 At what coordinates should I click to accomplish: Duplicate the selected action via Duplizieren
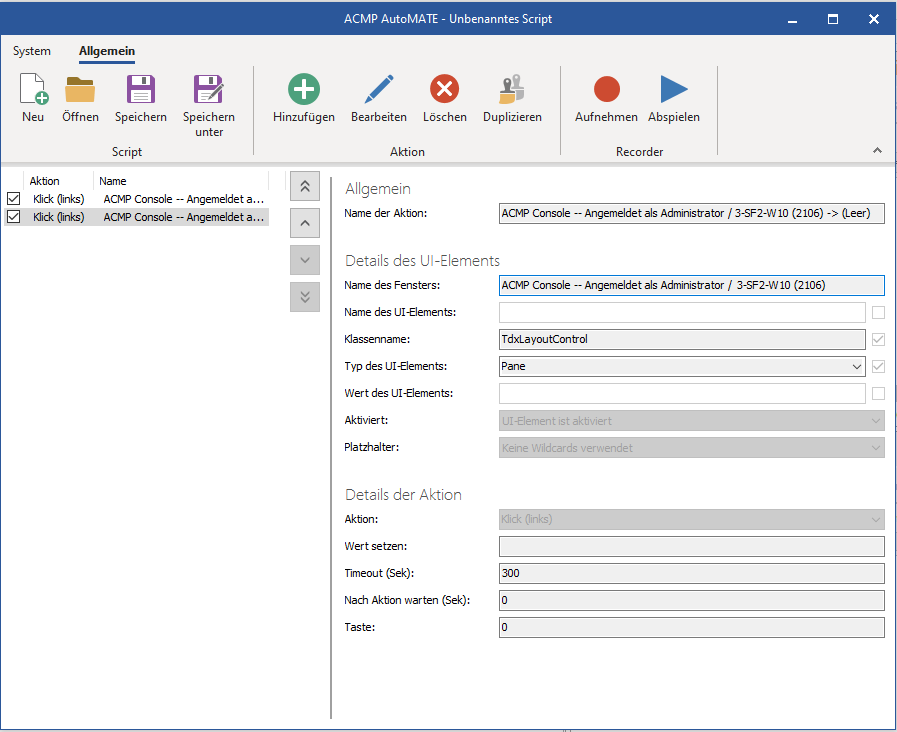pos(511,97)
